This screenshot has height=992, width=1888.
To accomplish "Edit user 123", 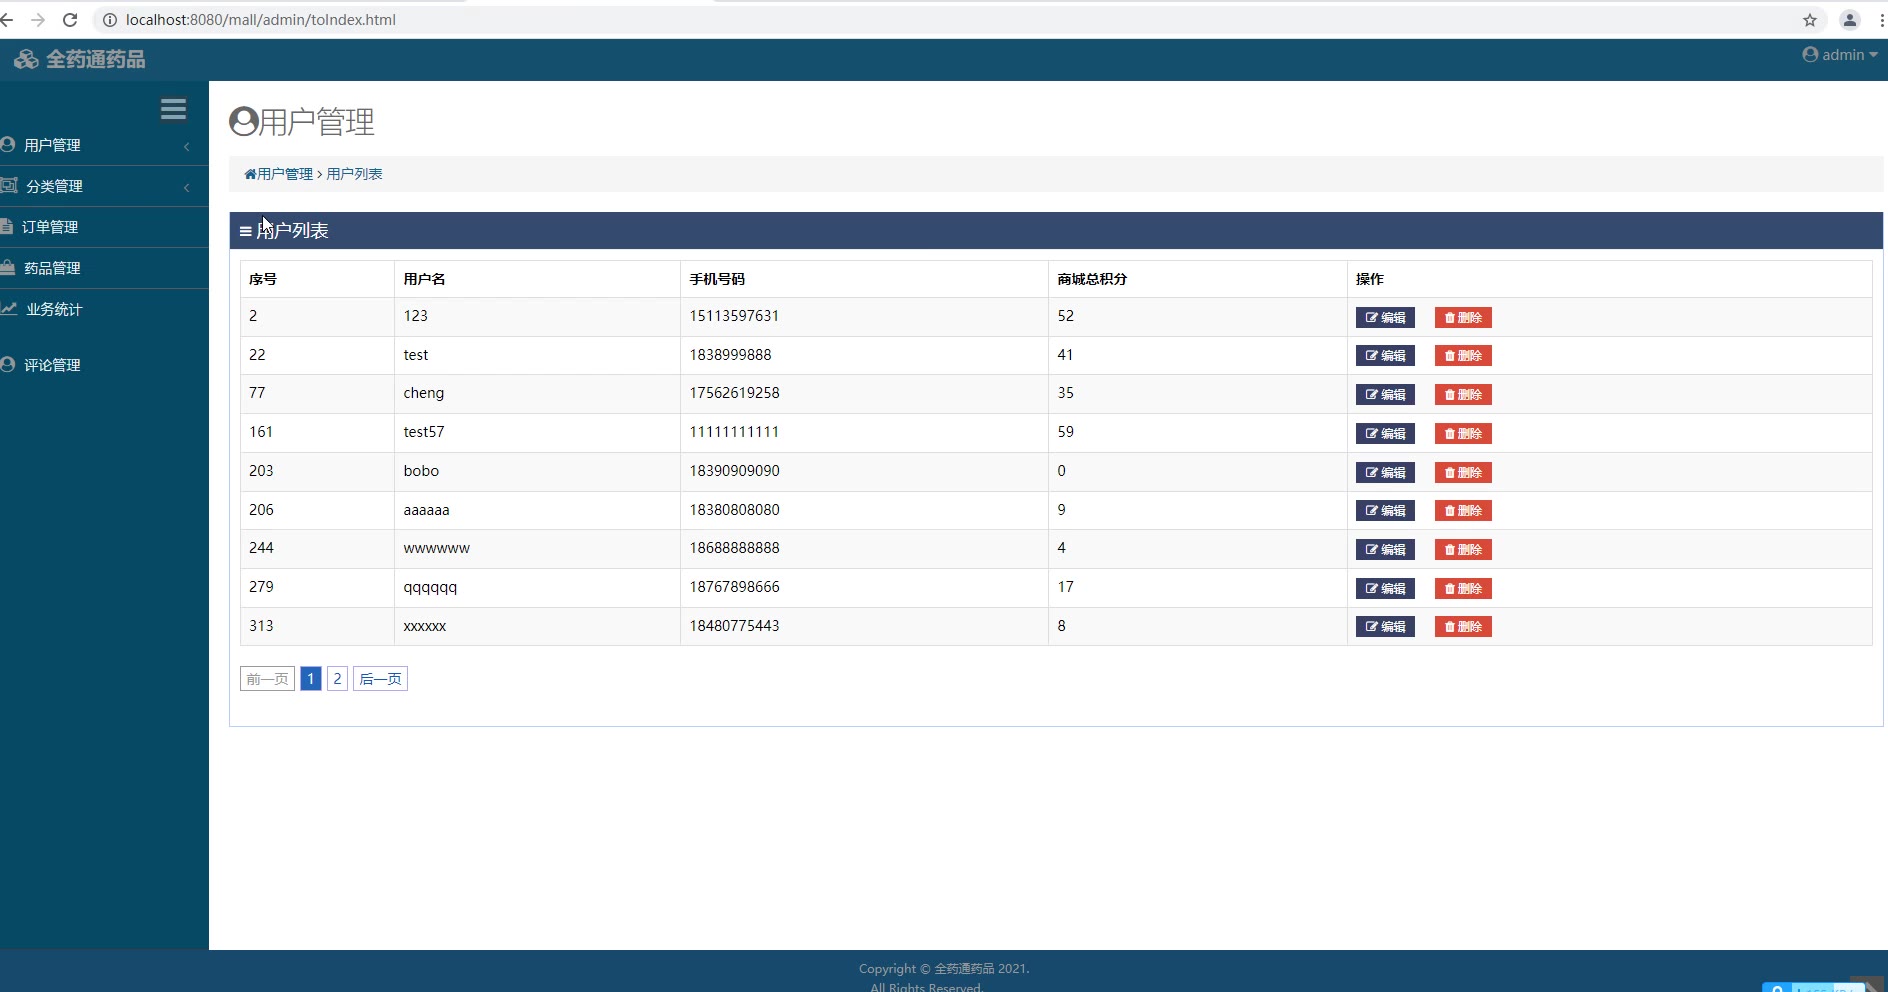I will (x=1385, y=318).
